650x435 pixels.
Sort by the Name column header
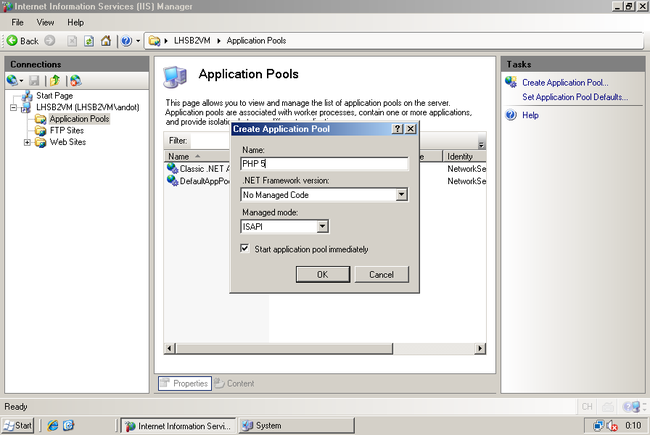point(197,156)
